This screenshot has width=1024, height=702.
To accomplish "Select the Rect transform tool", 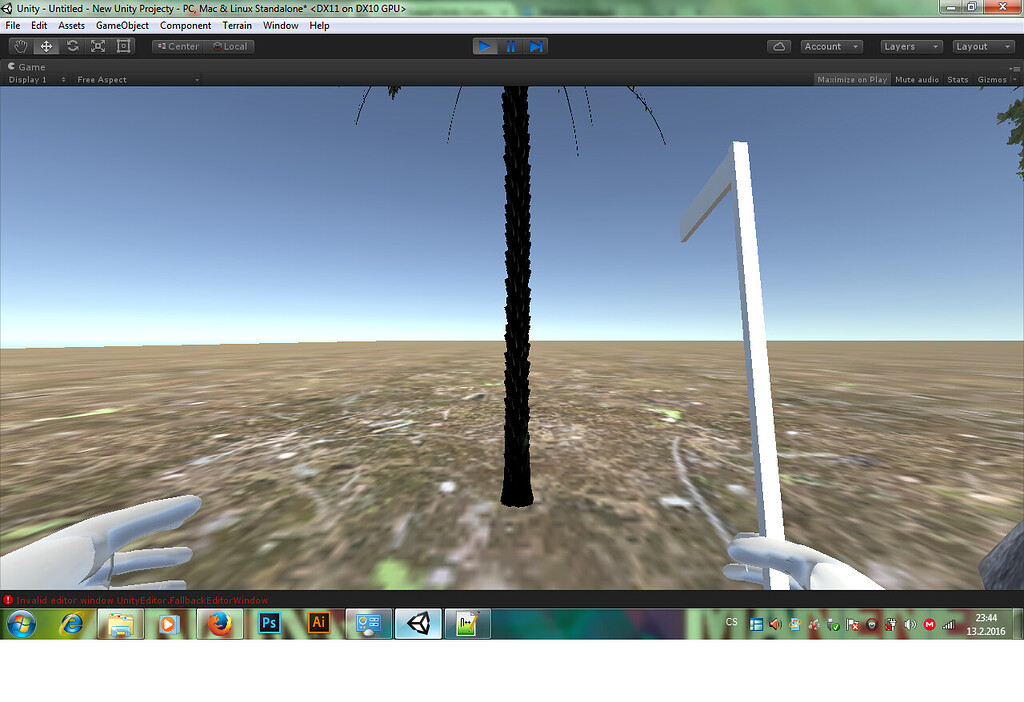I will [x=123, y=46].
